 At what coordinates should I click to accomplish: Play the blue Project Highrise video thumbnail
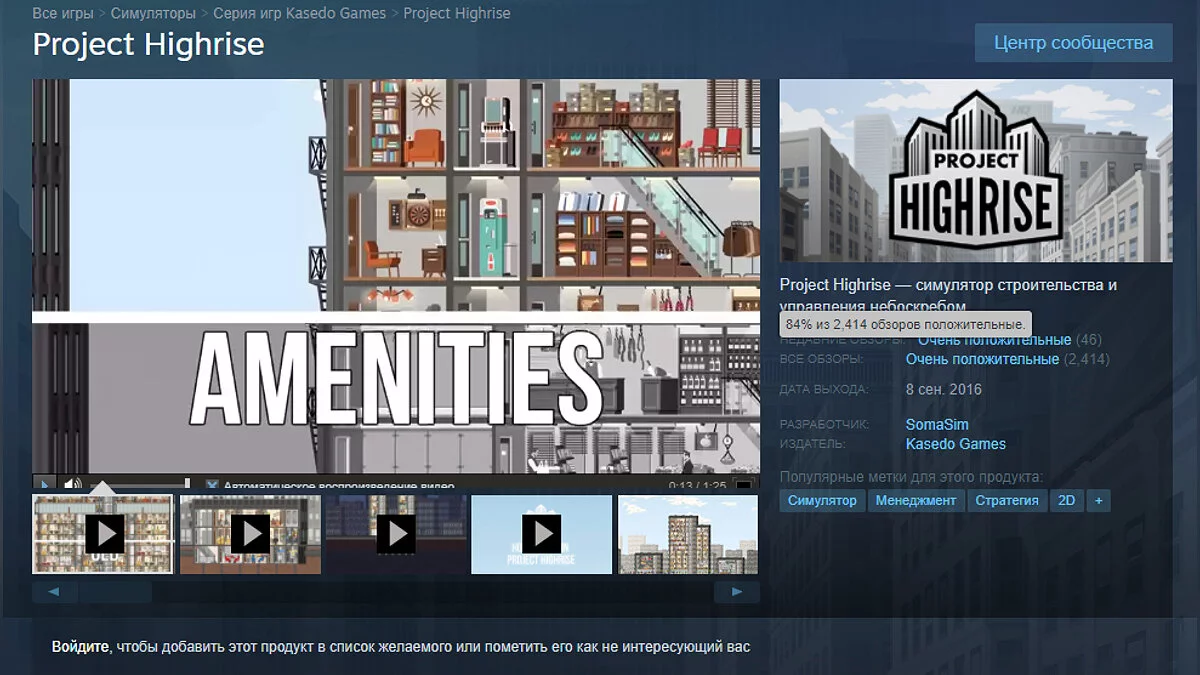point(541,535)
